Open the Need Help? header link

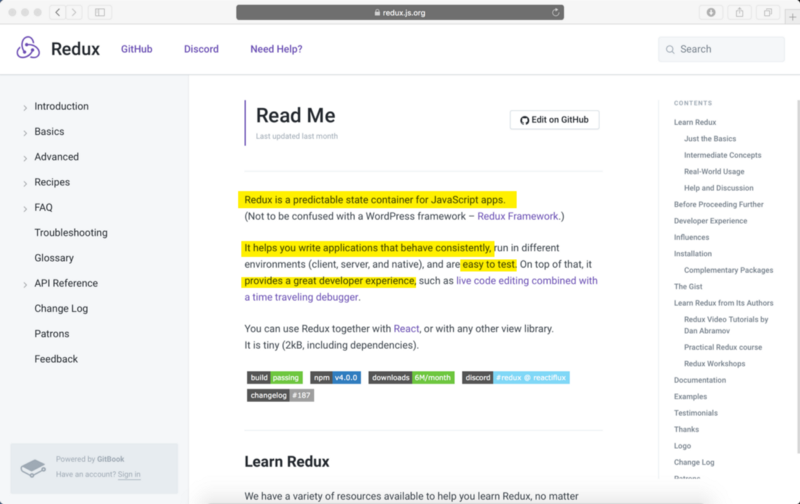point(276,49)
